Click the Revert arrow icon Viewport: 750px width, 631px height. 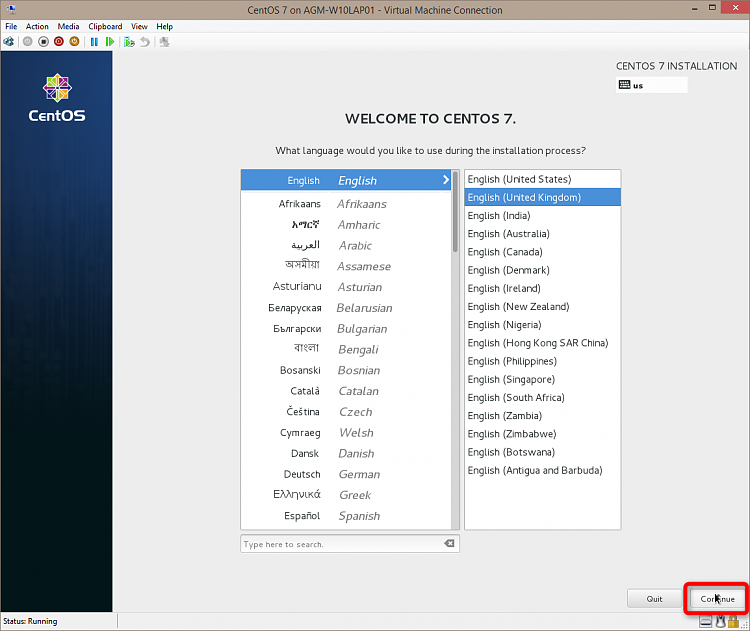[x=145, y=42]
